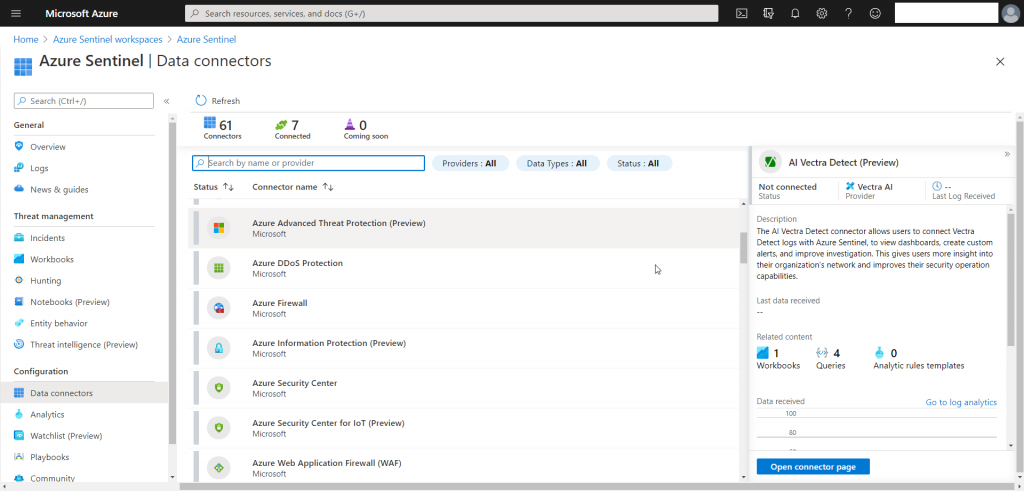The height and width of the screenshot is (491, 1024).
Task: Open the Azure portal hamburger menu
Action: [x=16, y=13]
